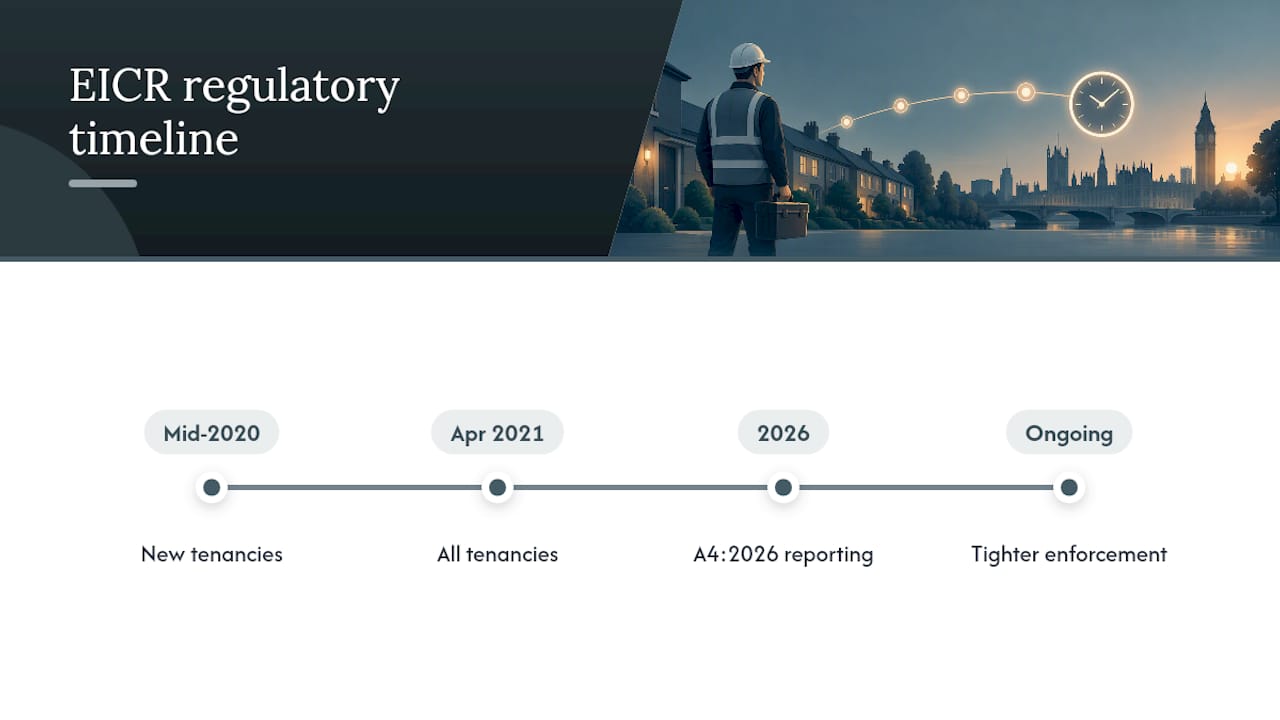Click the 2026 milestone dot
The width and height of the screenshot is (1280, 720).
783,488
